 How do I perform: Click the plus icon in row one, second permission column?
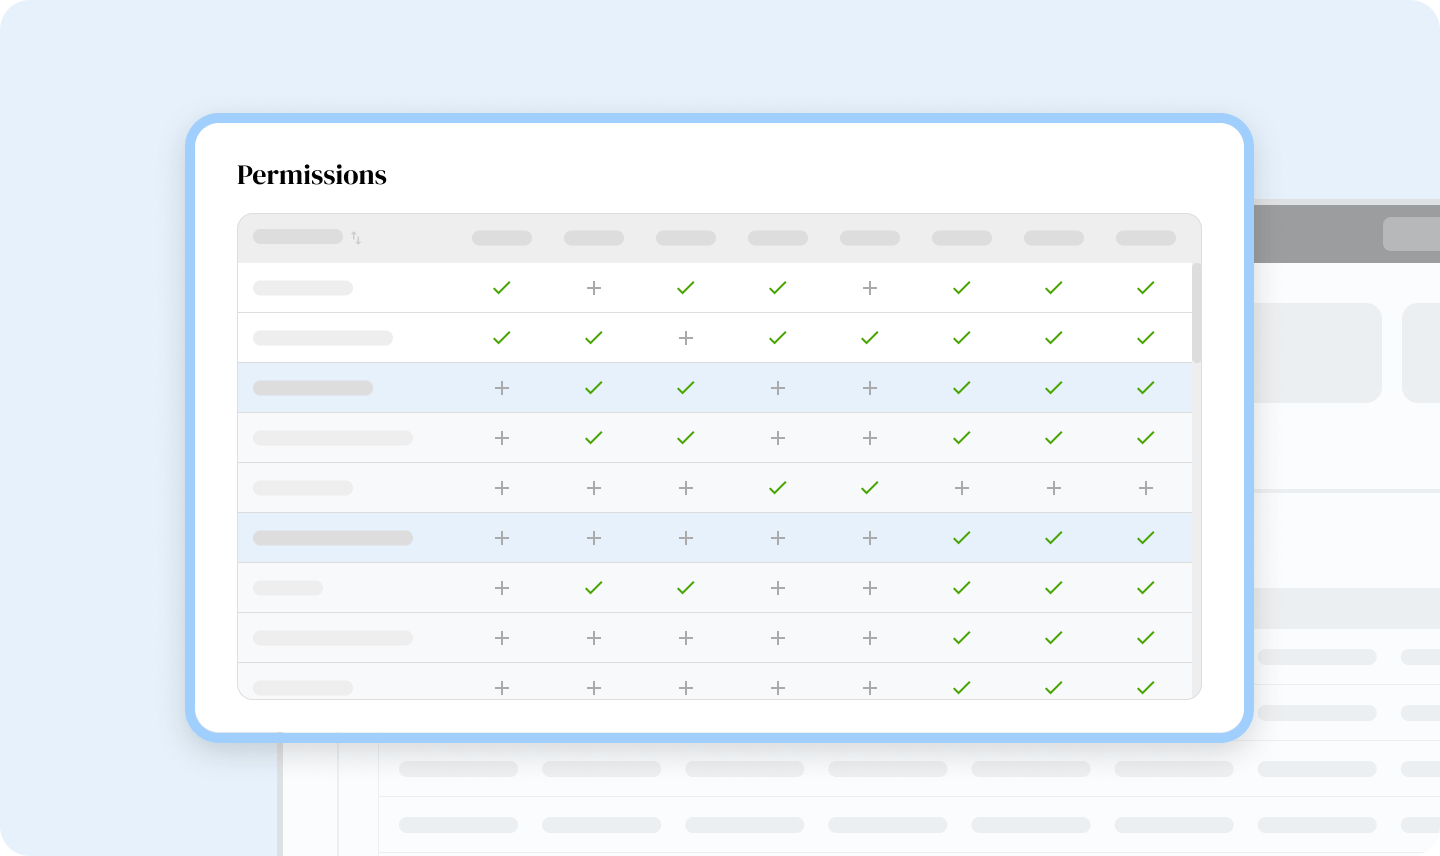[x=594, y=288]
